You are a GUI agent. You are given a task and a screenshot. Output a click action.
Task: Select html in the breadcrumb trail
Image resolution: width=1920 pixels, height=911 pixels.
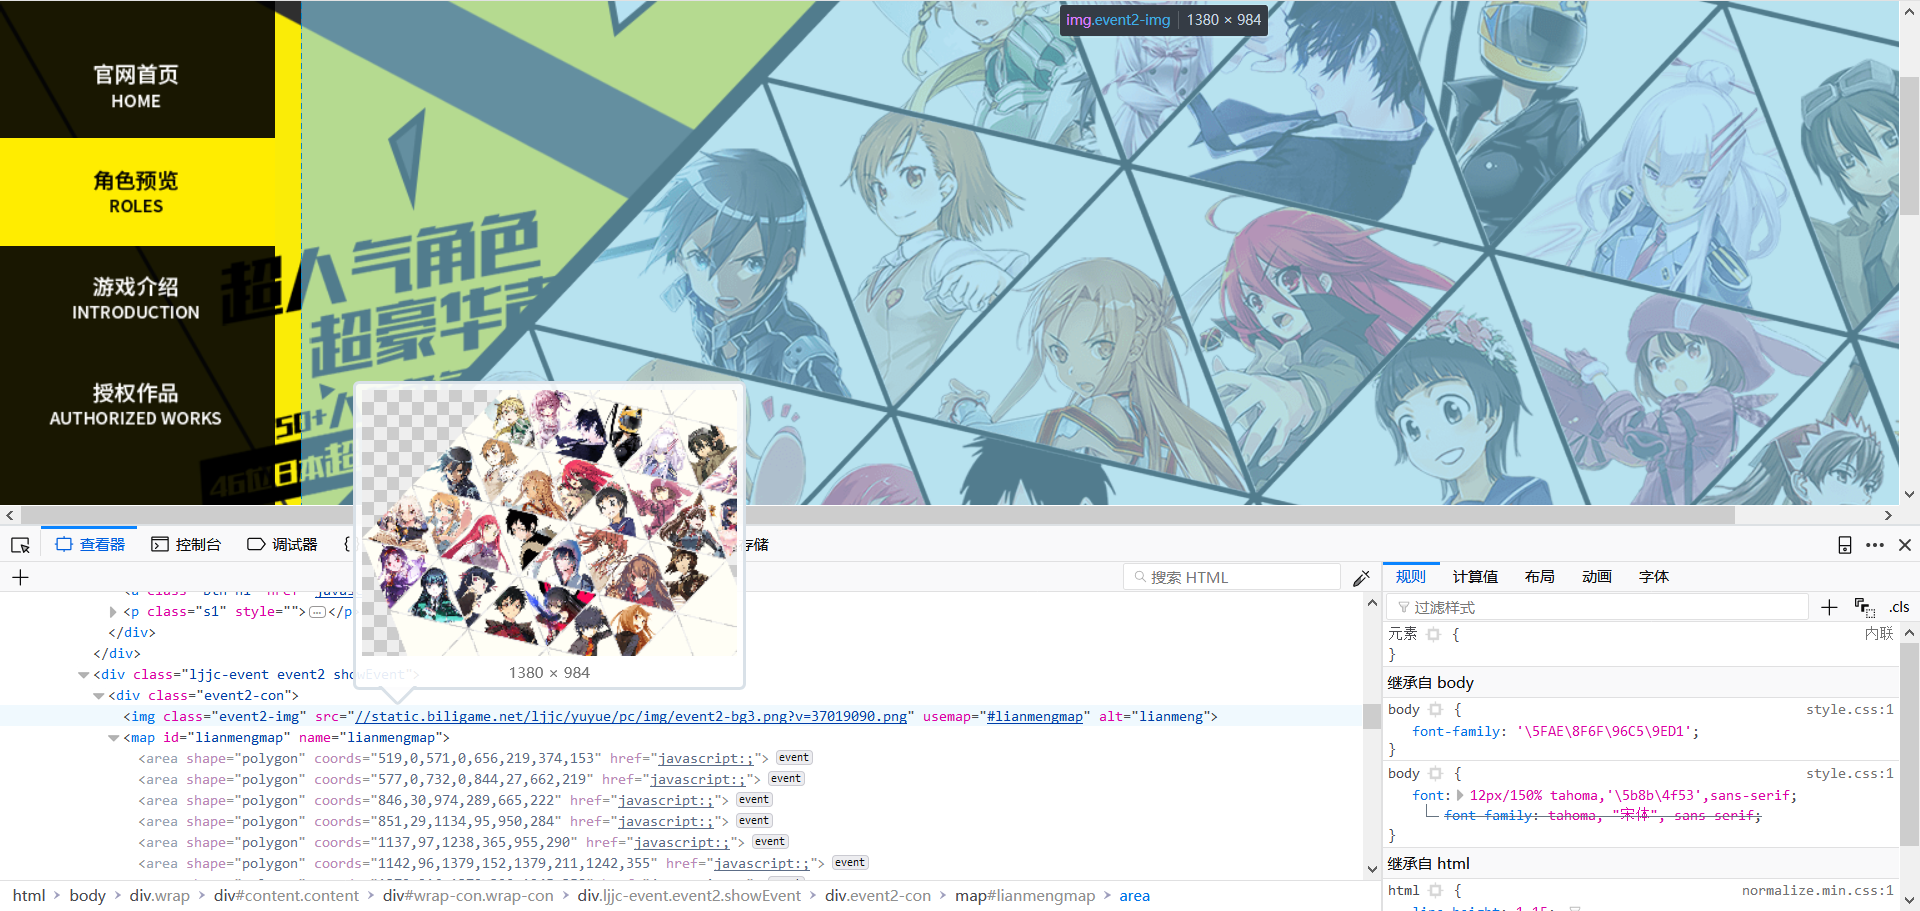tap(29, 896)
